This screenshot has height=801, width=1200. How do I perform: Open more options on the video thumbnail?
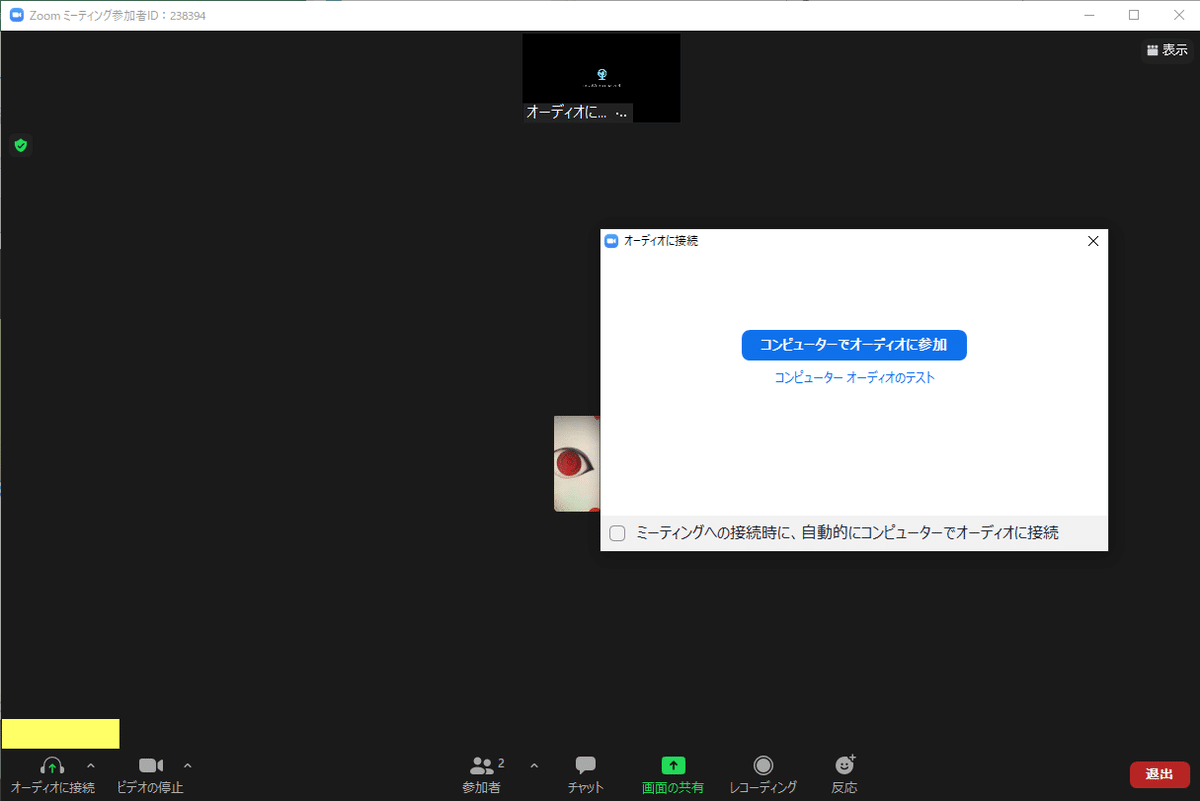pos(623,112)
